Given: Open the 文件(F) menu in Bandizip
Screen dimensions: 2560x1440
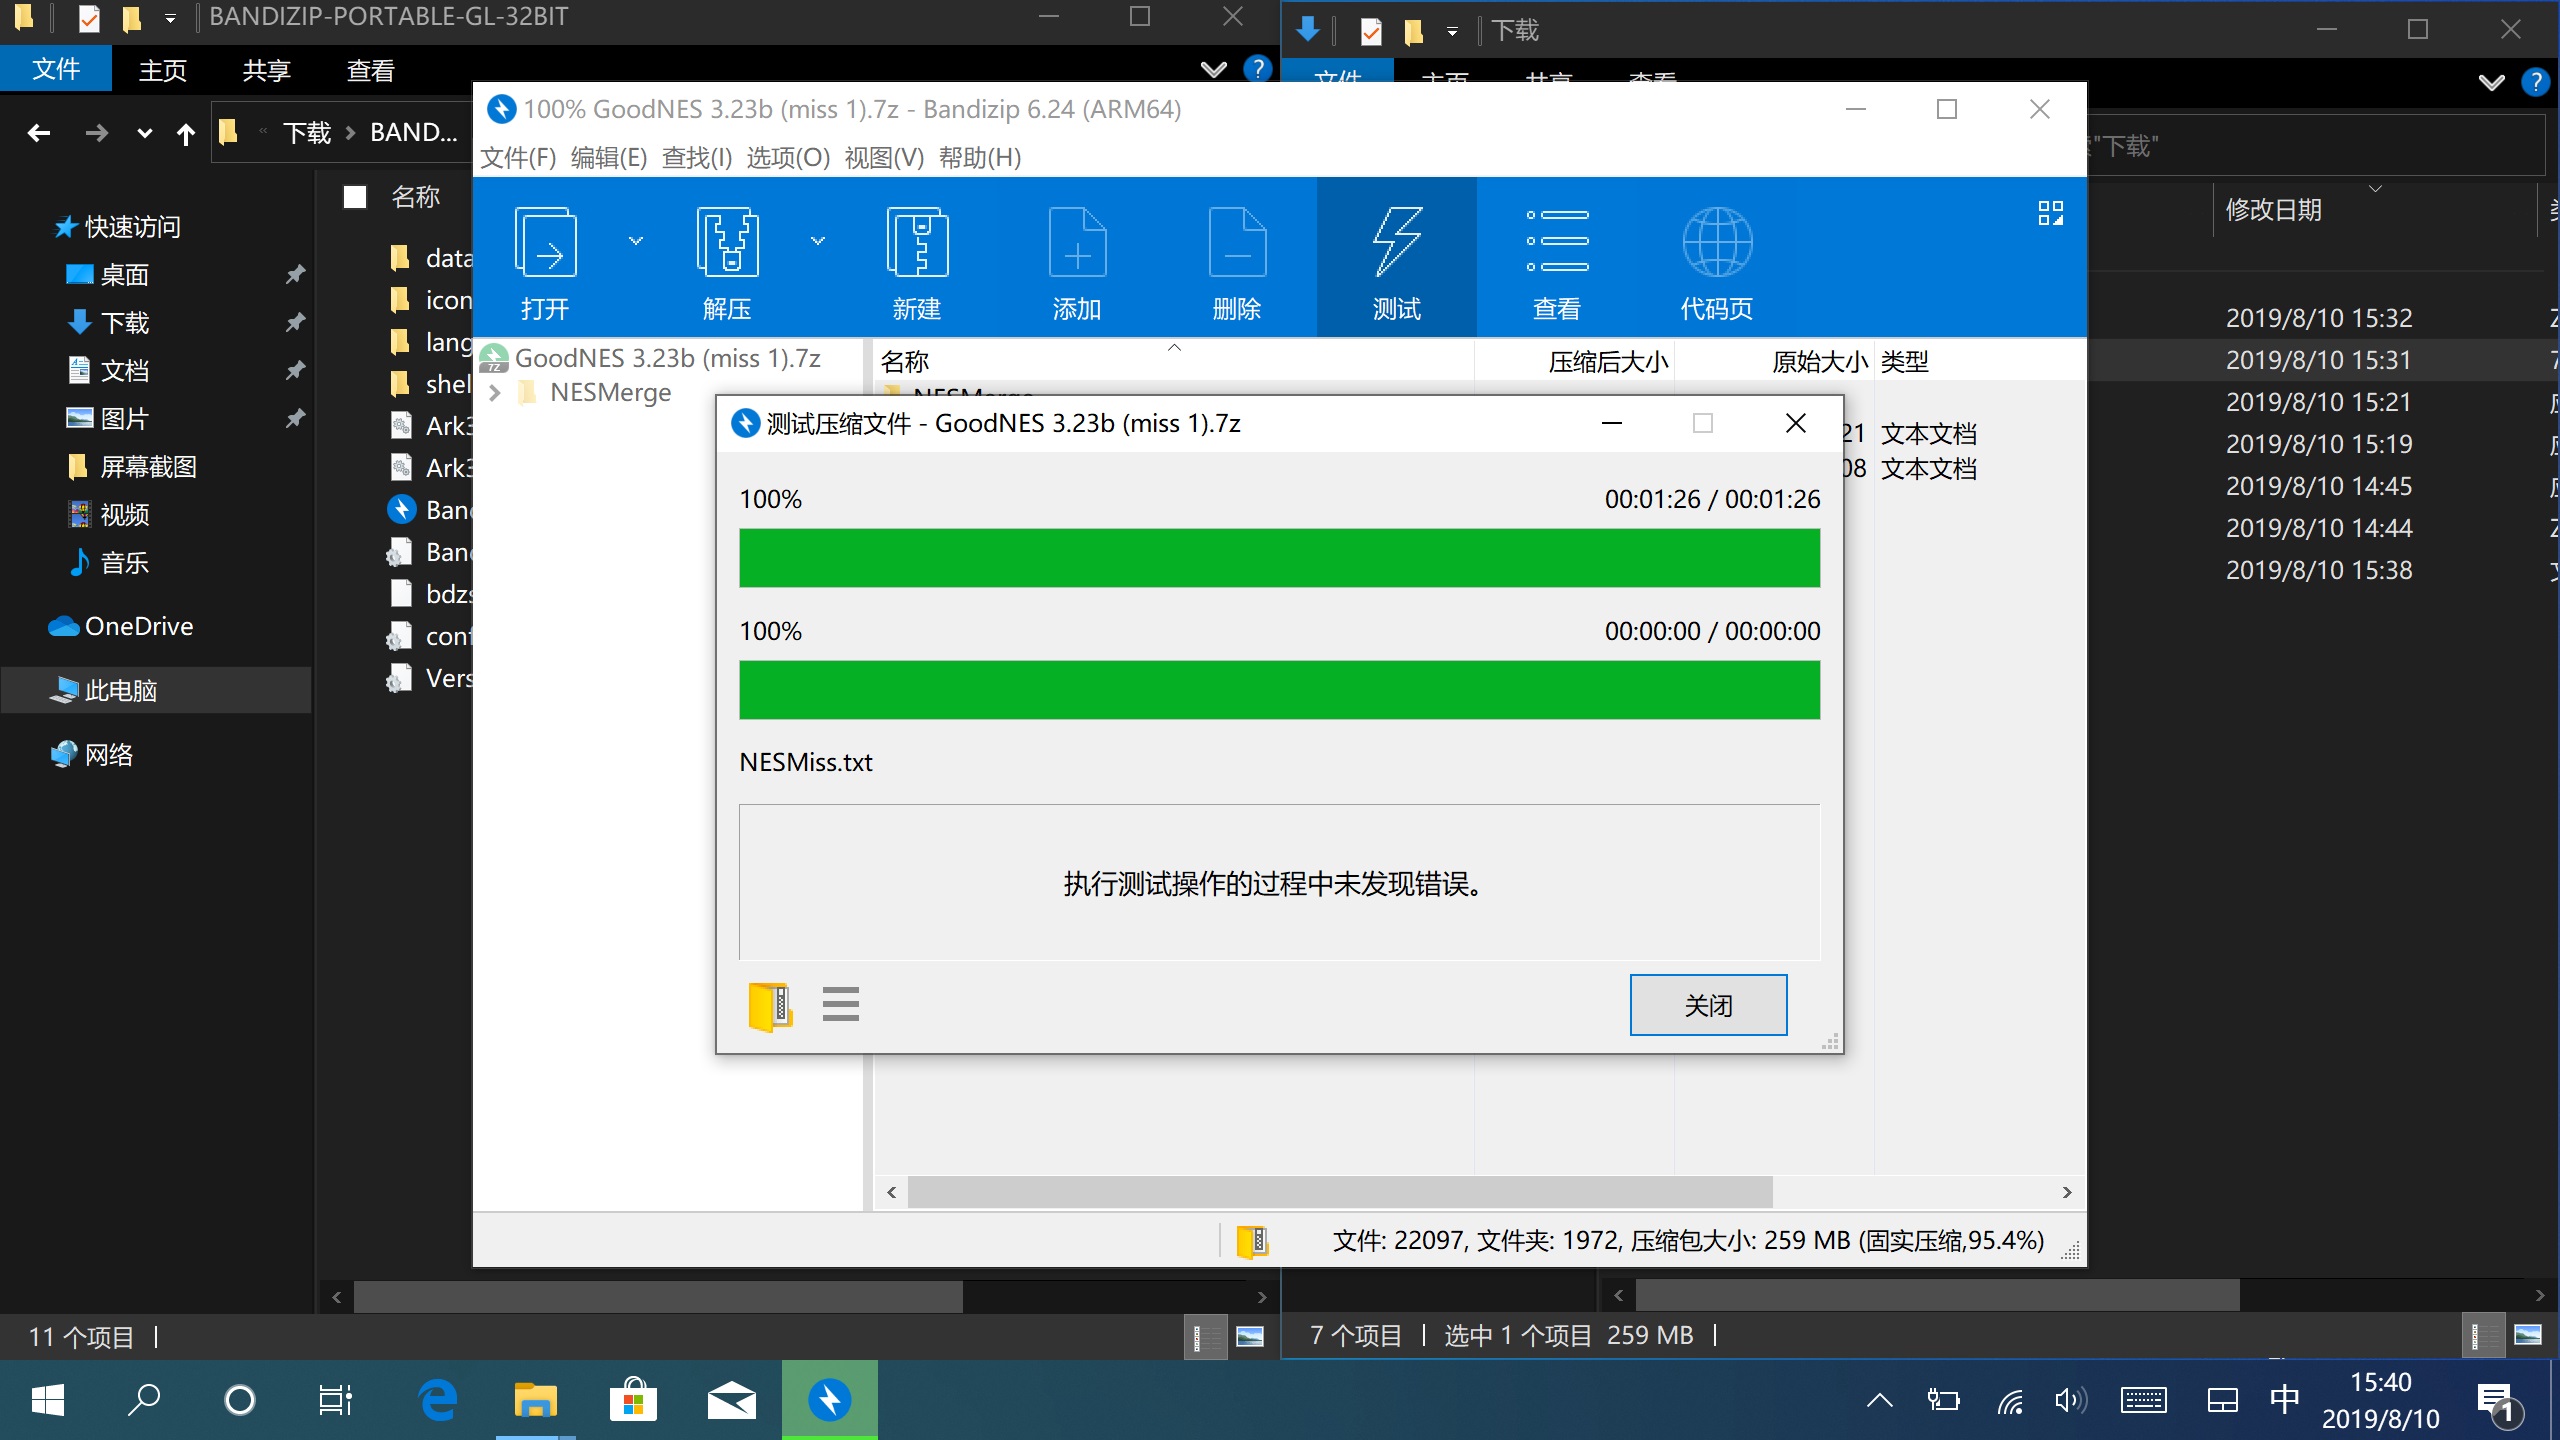Looking at the screenshot, I should 518,158.
